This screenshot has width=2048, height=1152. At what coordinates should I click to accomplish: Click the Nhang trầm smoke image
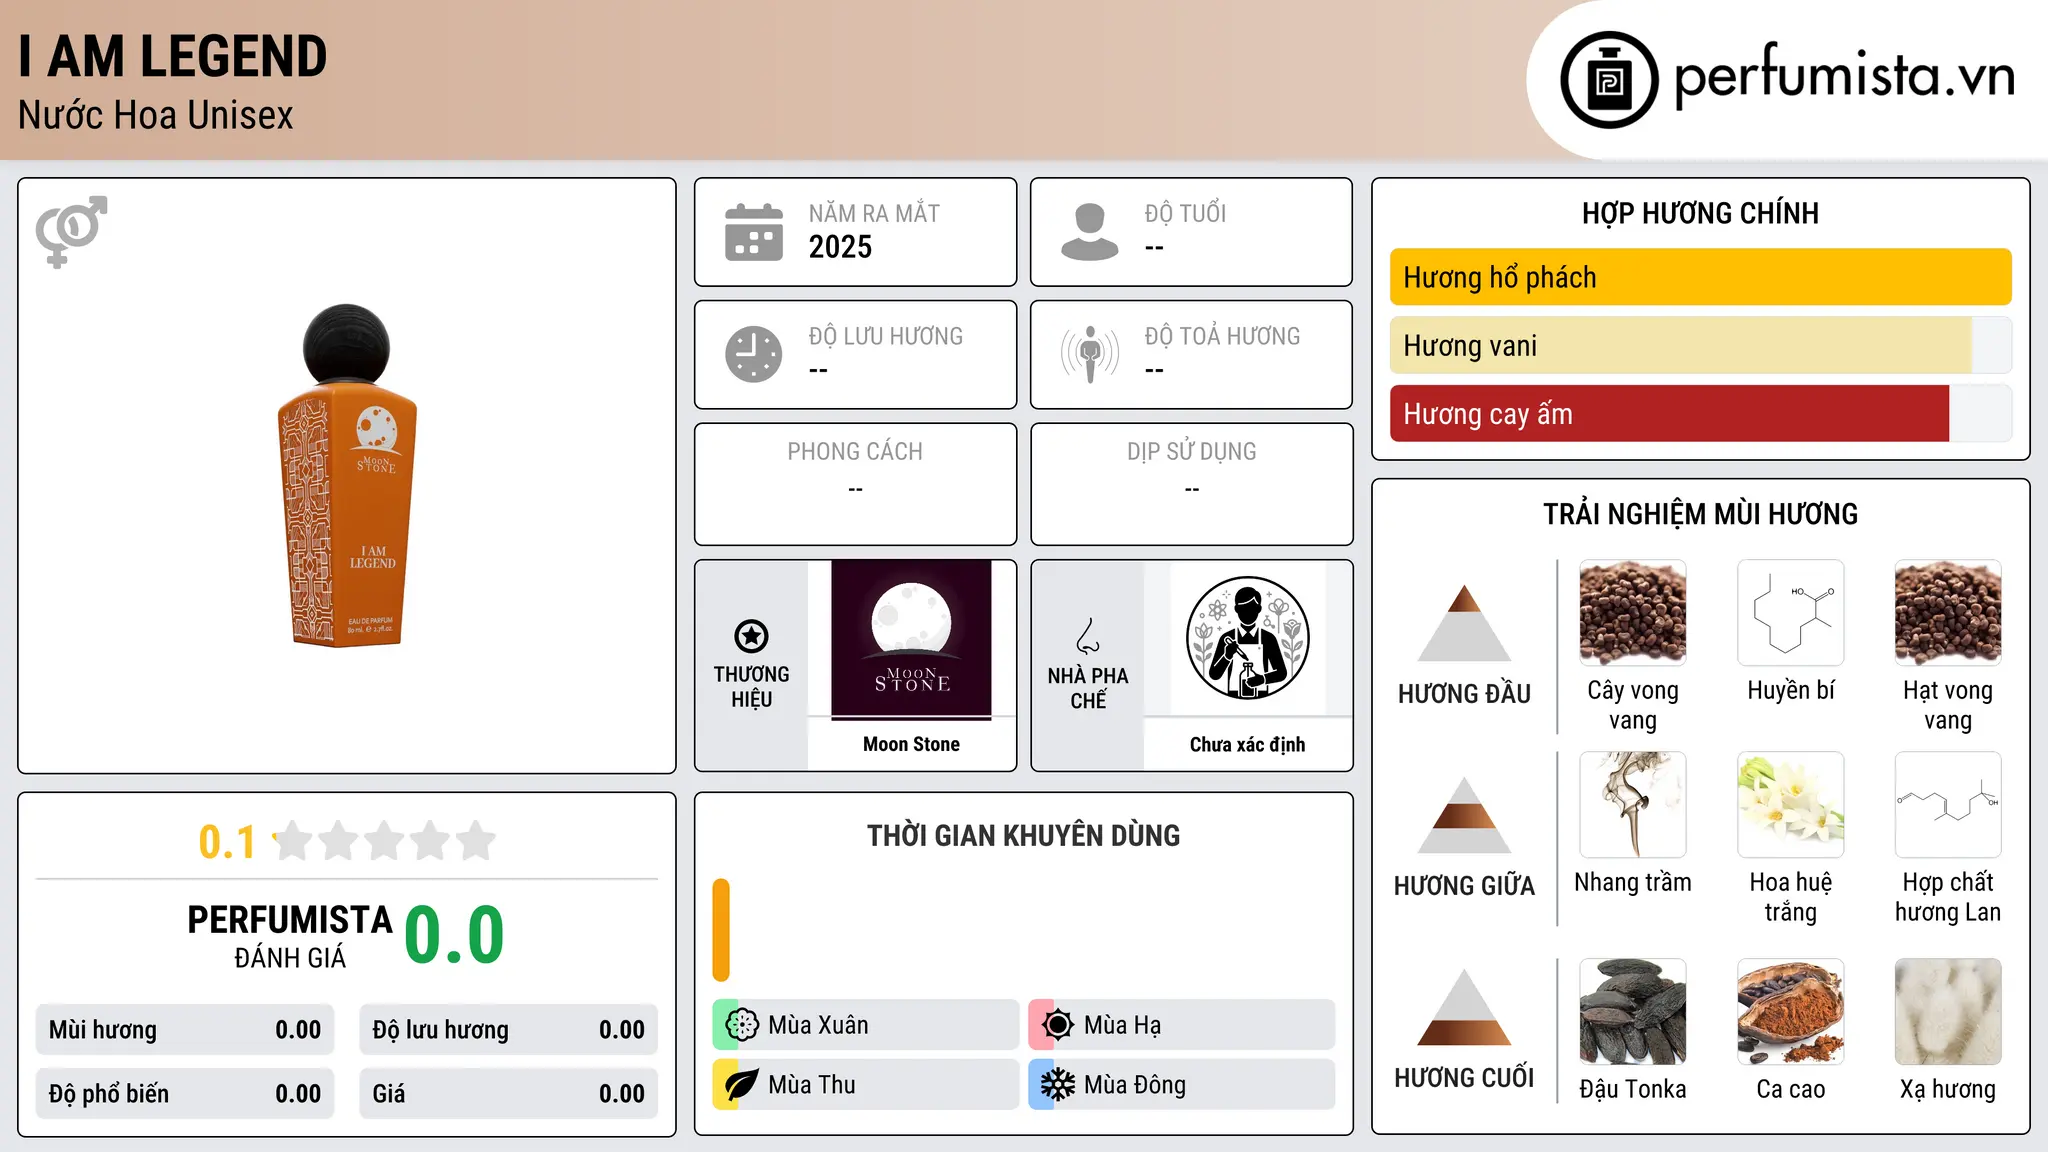point(1633,805)
